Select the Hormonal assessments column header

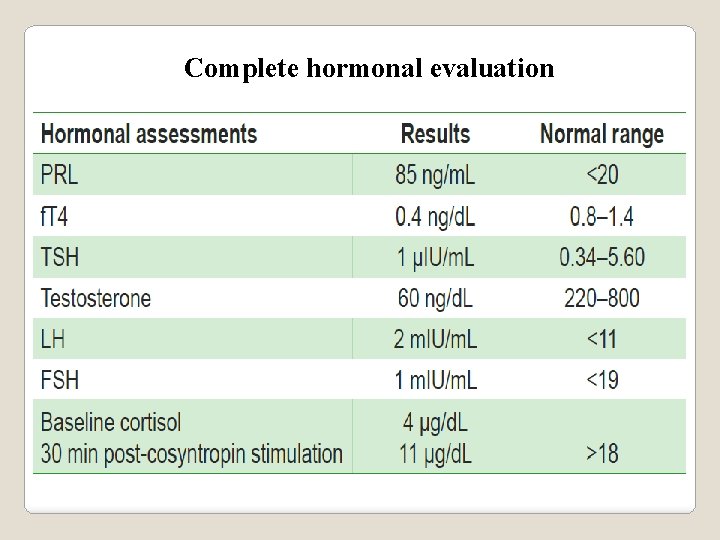pyautogui.click(x=149, y=134)
